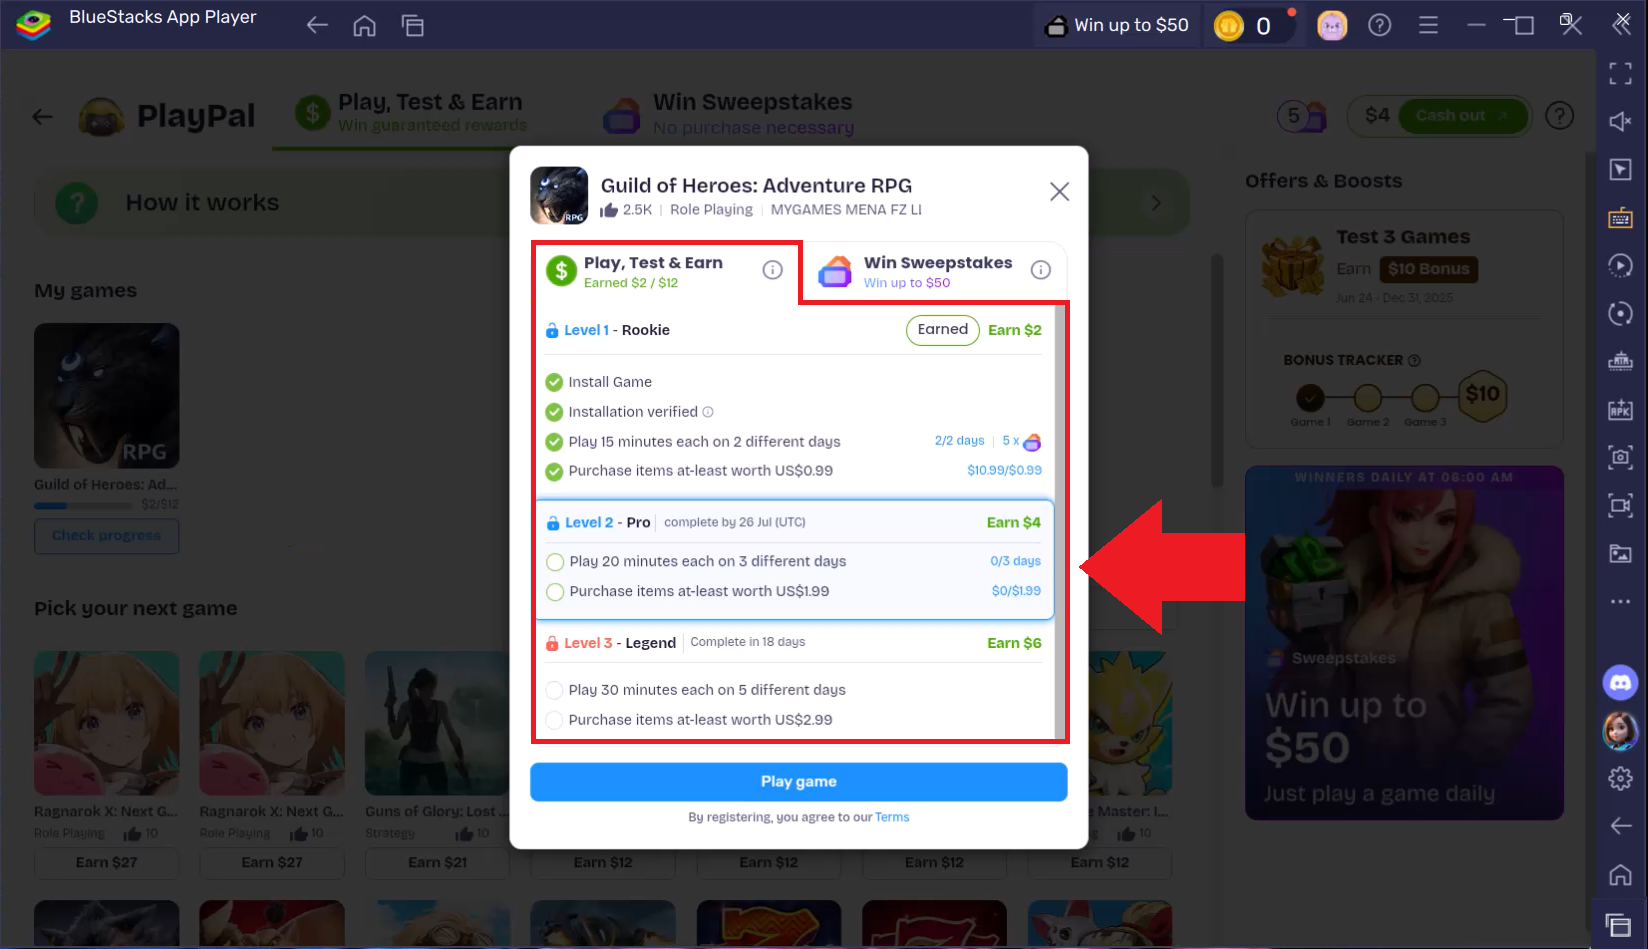Click the Earned badge on Level 1
The image size is (1648, 949).
pos(942,330)
